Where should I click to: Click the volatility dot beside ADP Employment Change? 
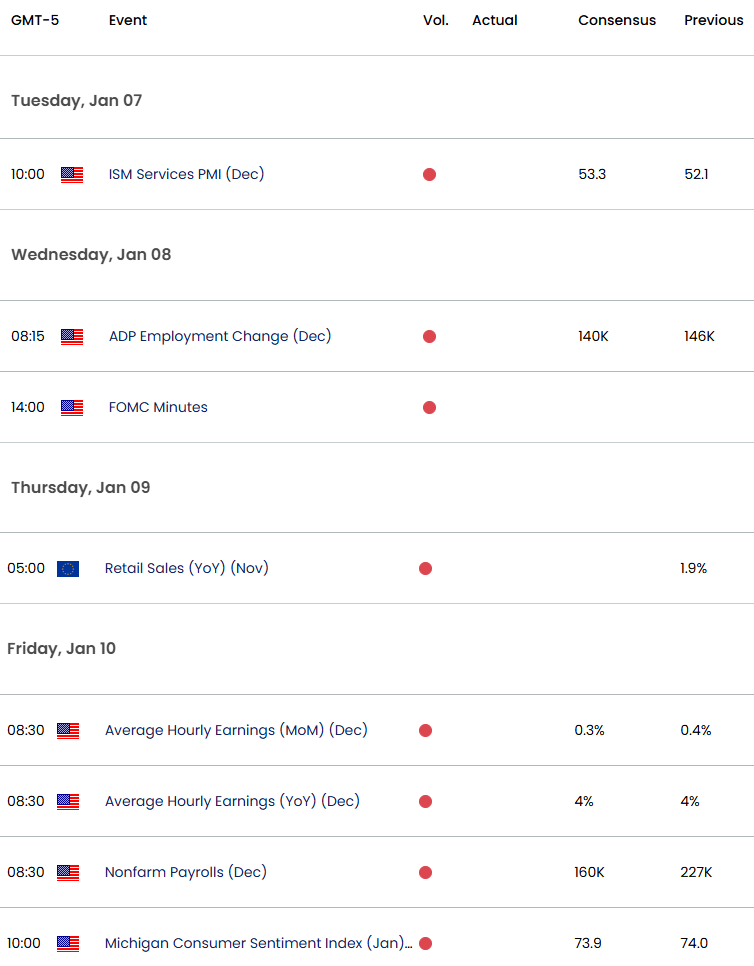coord(429,336)
